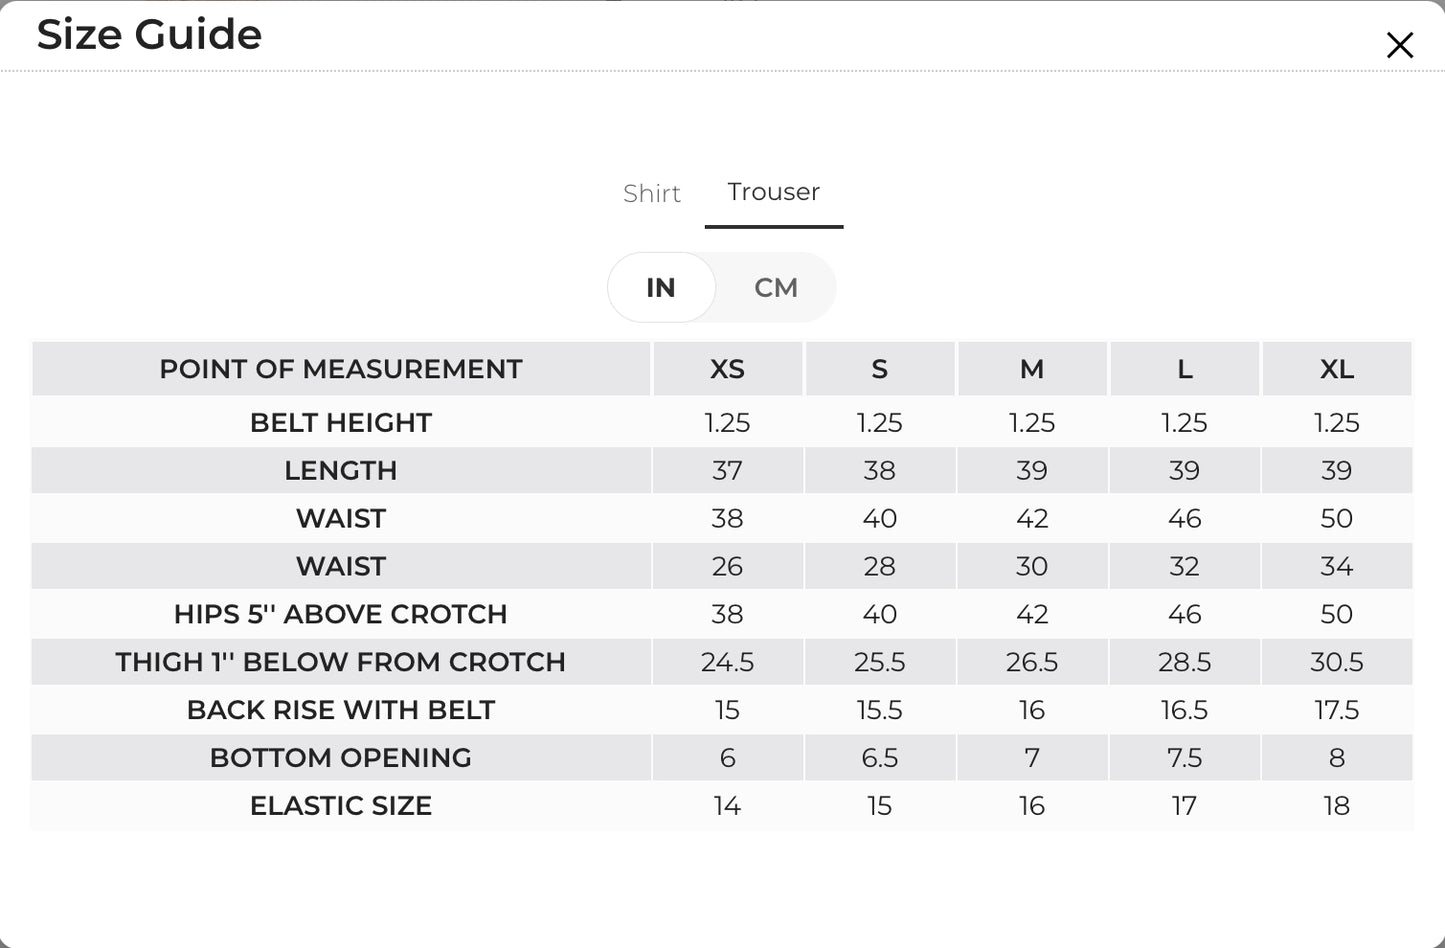Click the POINT OF MEASUREMENT header
1445x948 pixels.
pos(341,369)
